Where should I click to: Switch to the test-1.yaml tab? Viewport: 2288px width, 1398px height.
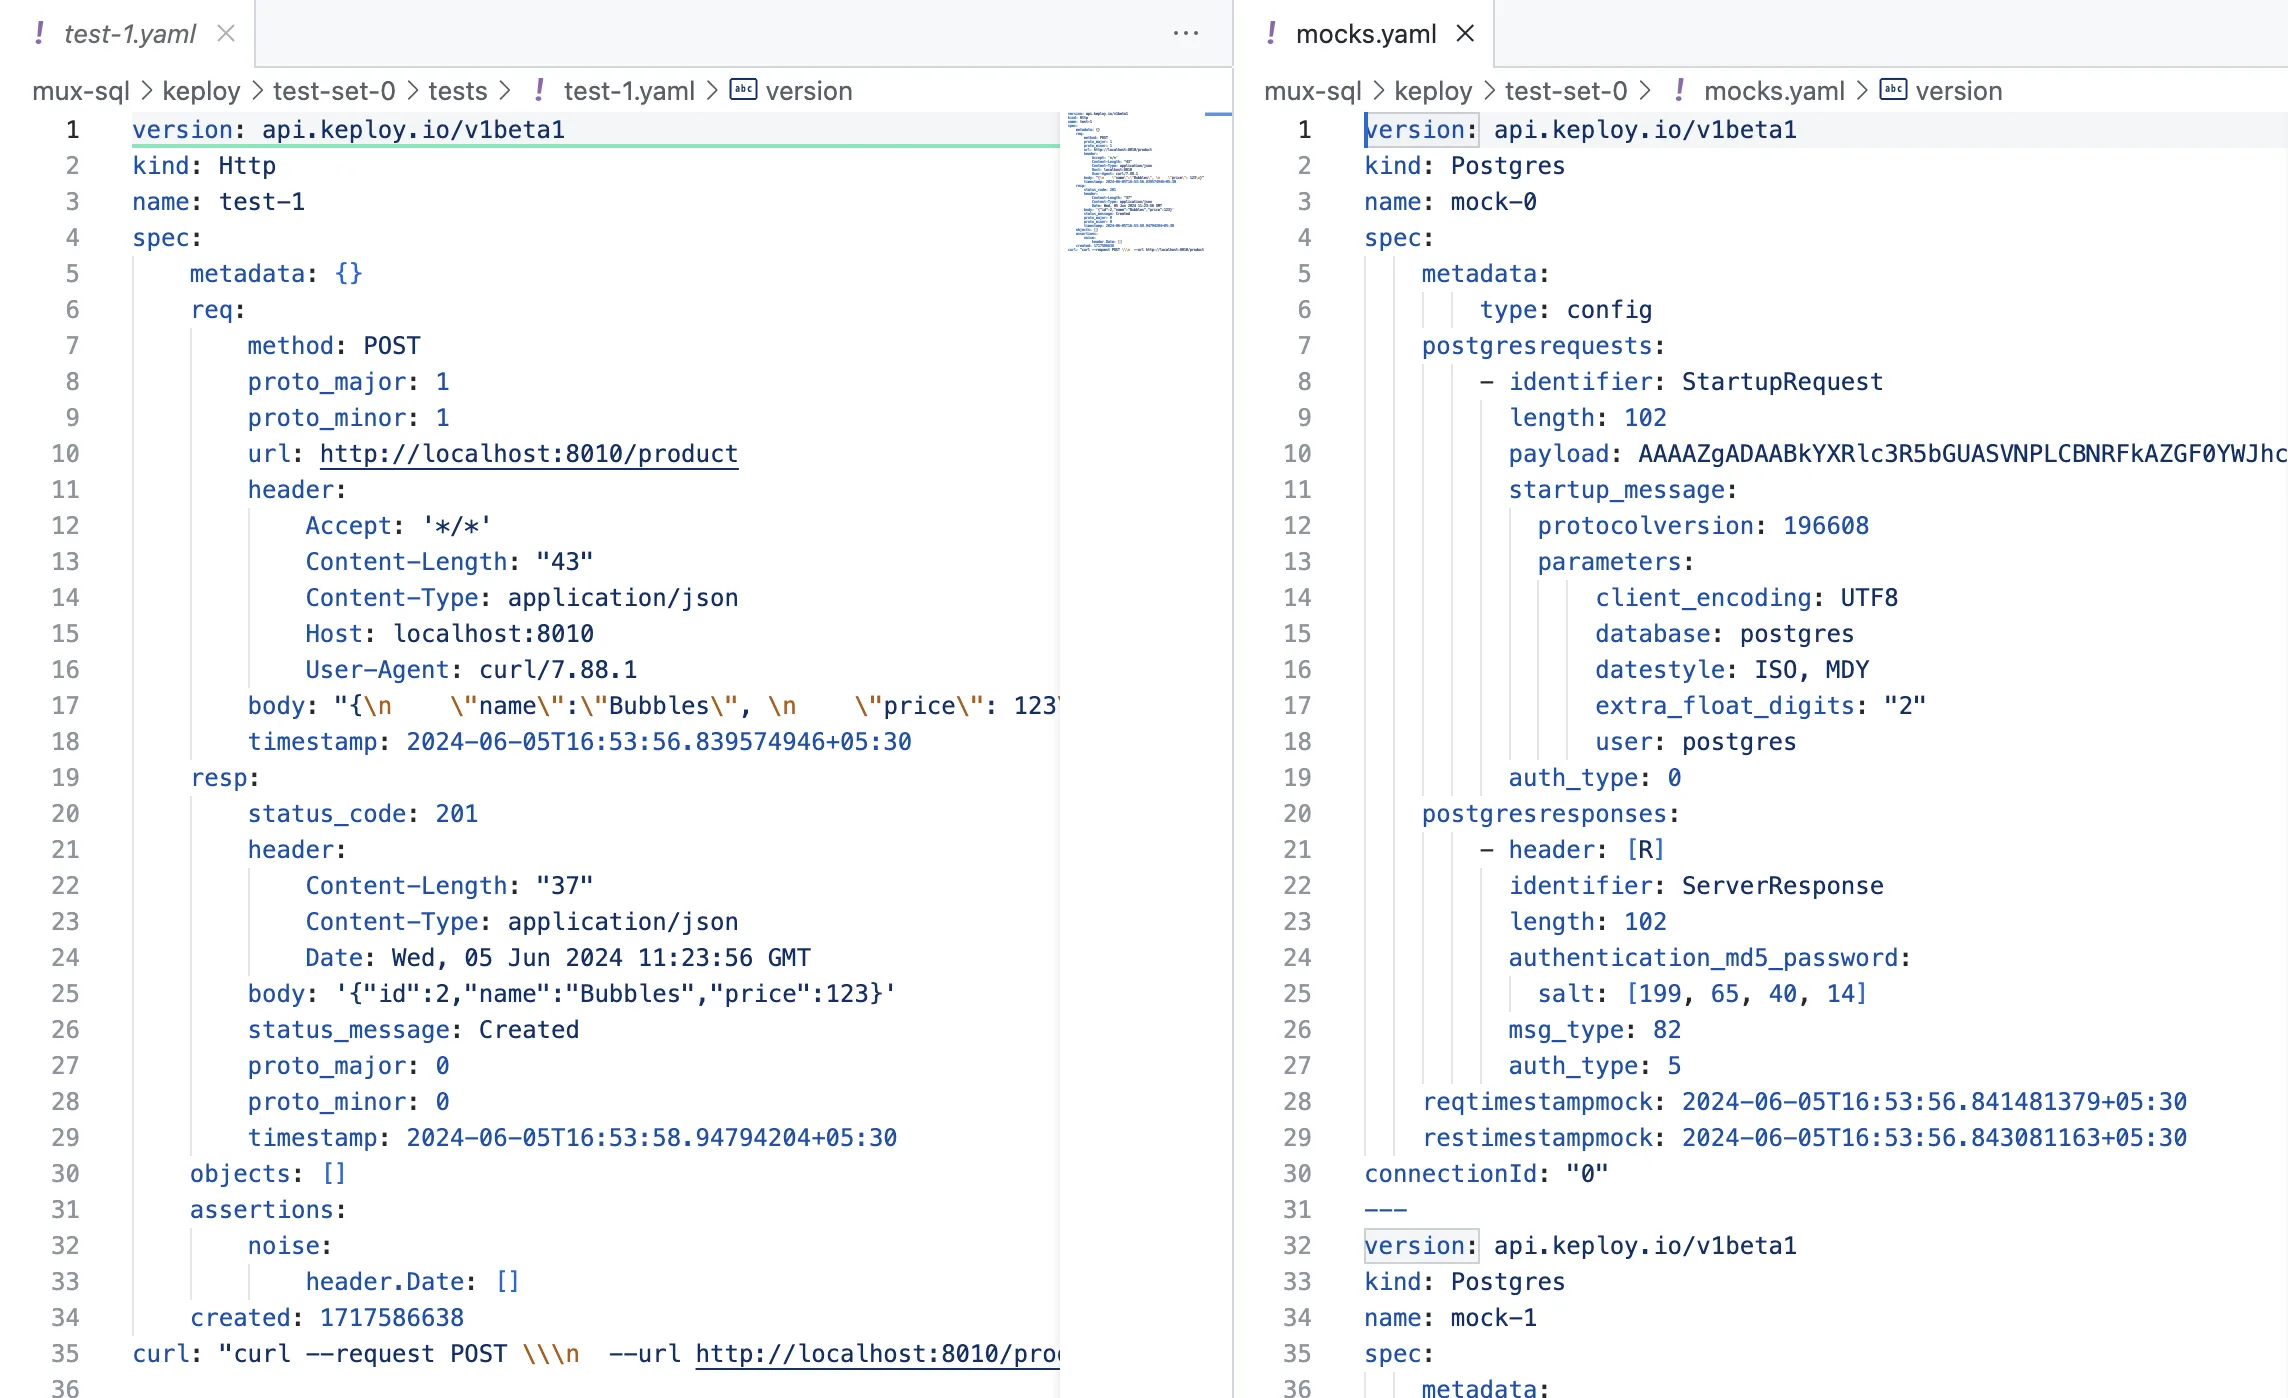129,33
